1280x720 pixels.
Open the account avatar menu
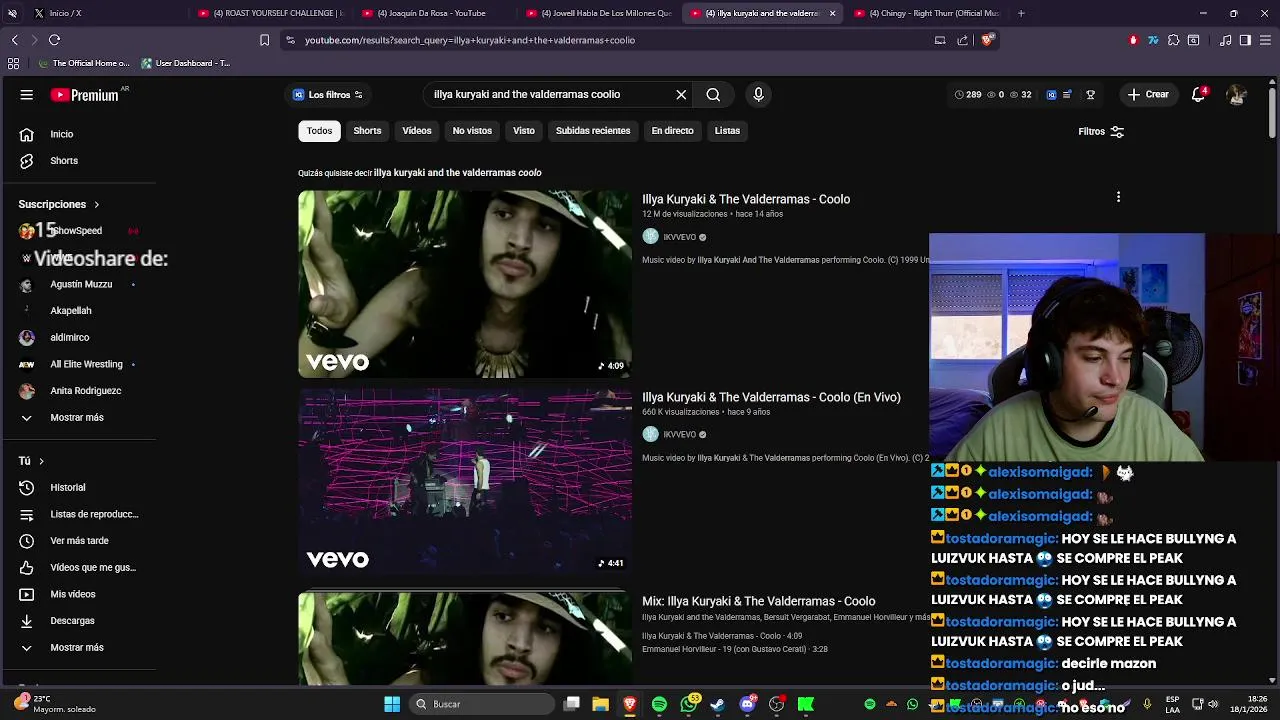(x=1237, y=95)
